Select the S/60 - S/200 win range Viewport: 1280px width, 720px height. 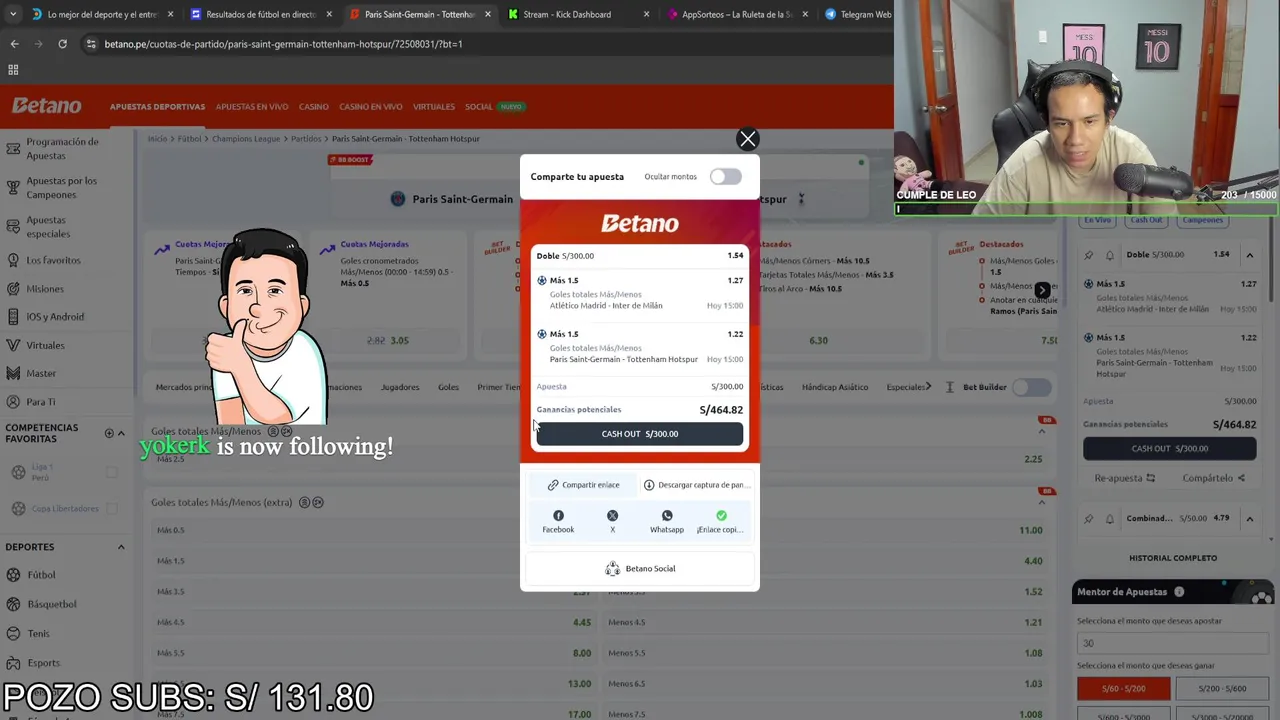1123,688
